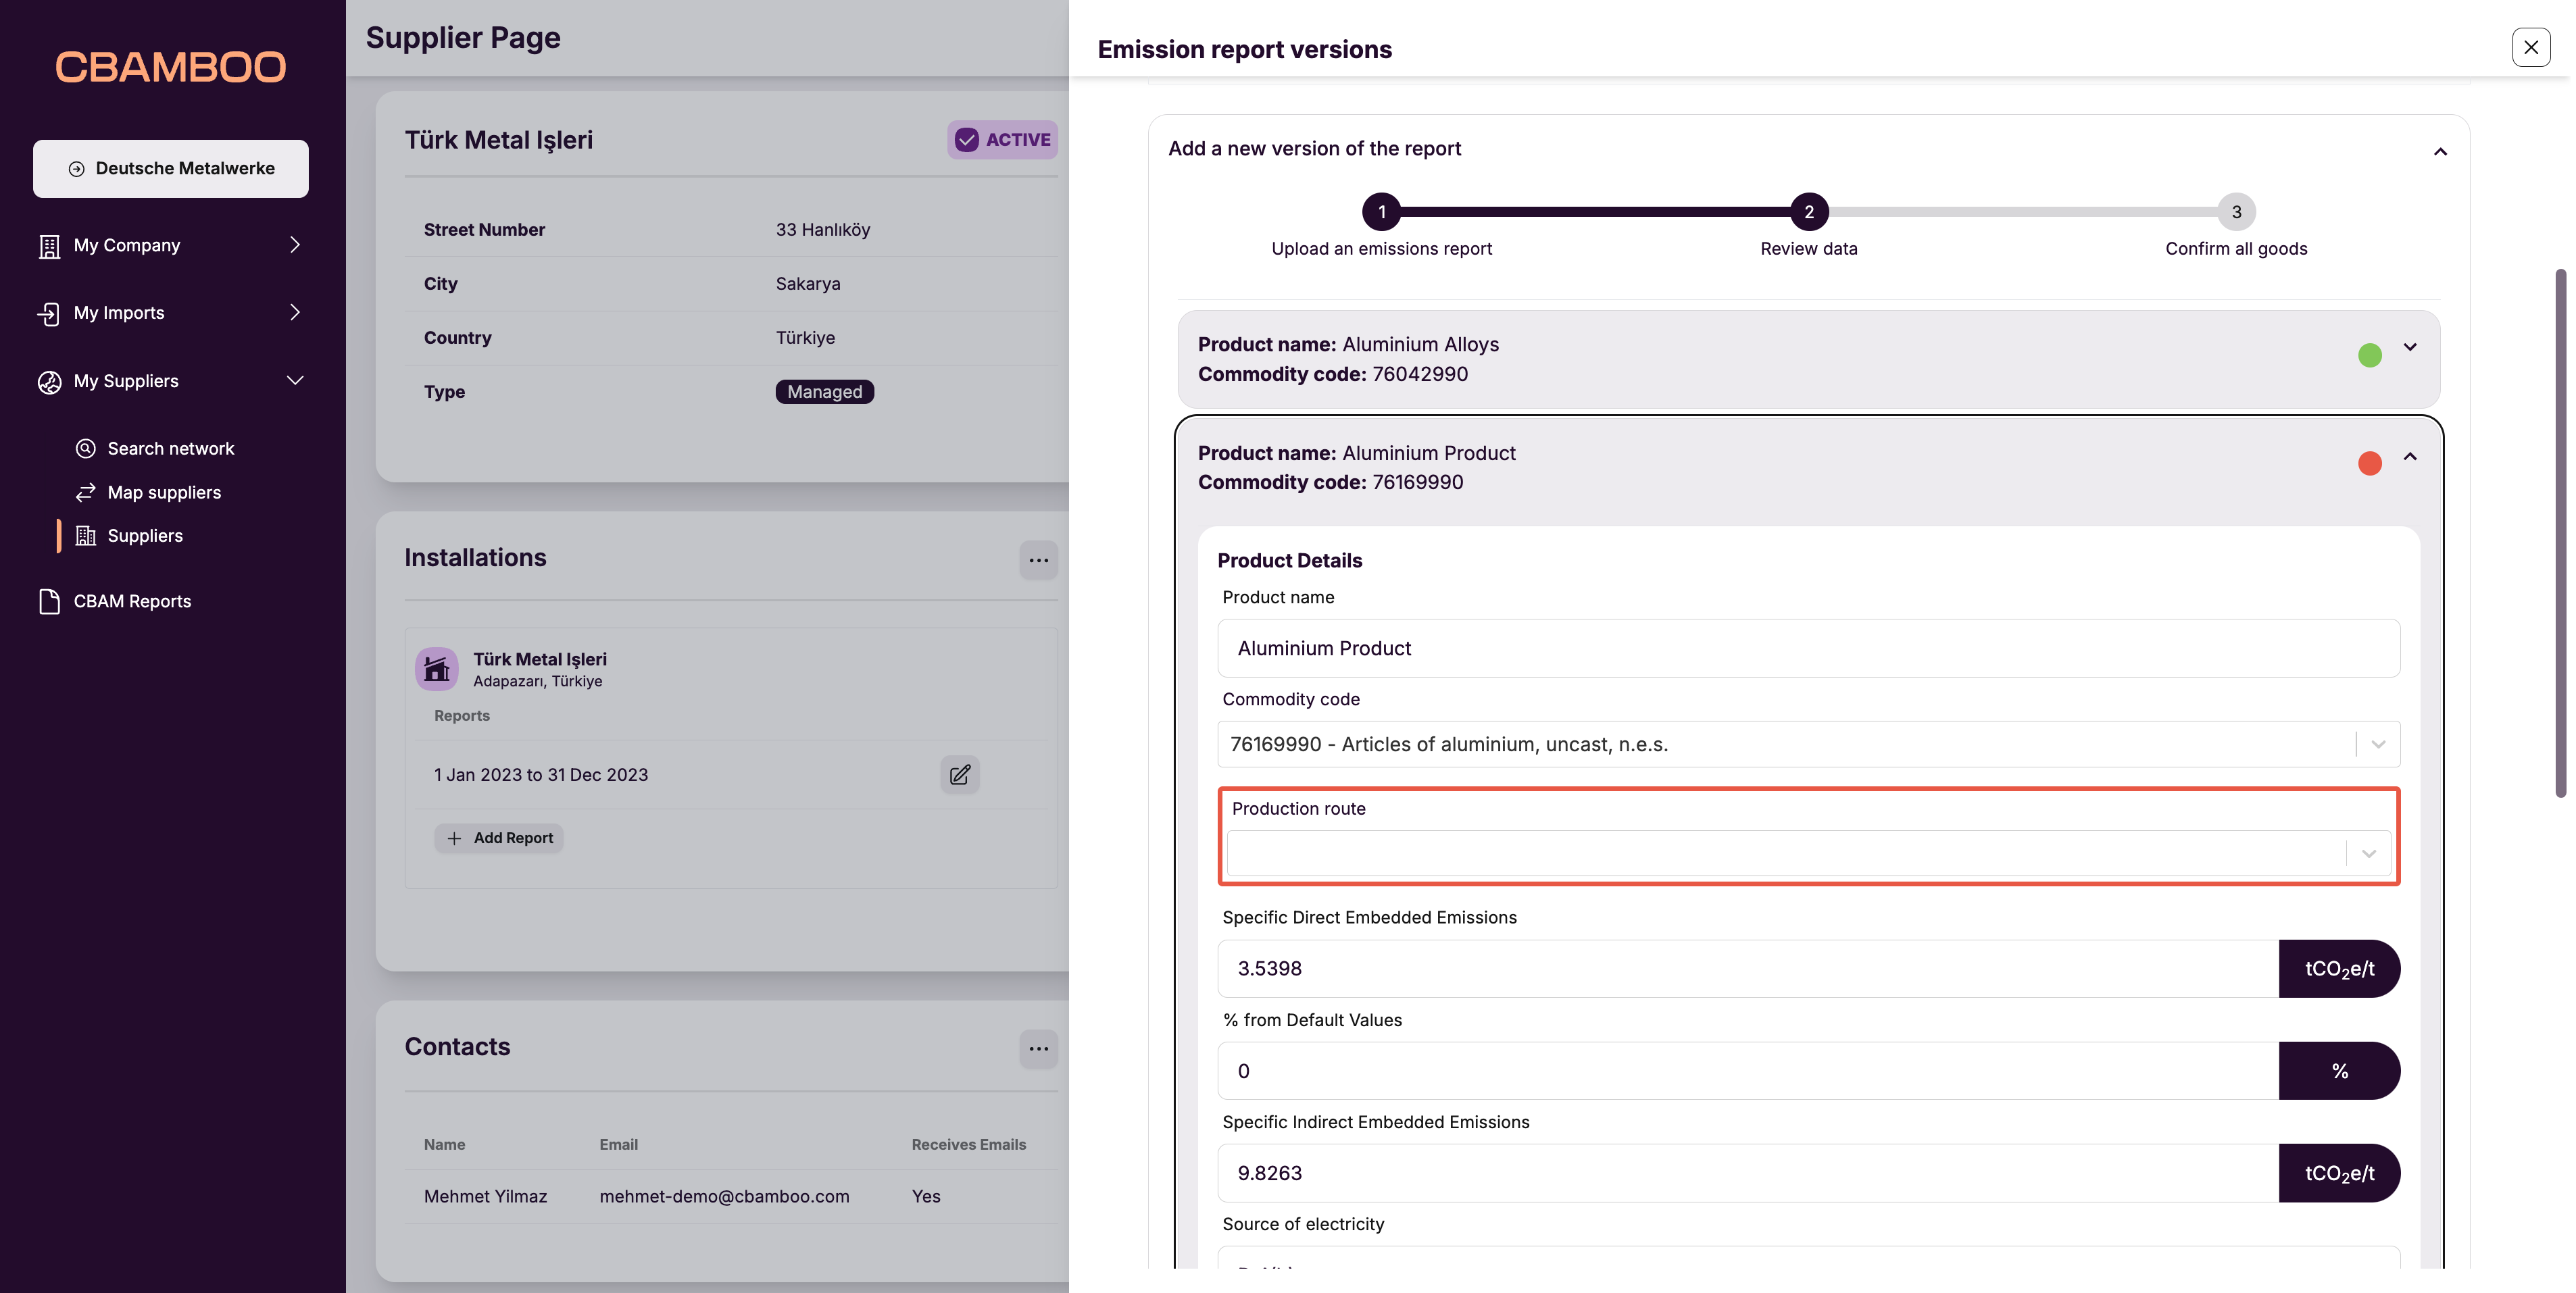
Task: Open the Contacts options menu
Action: (1038, 1048)
